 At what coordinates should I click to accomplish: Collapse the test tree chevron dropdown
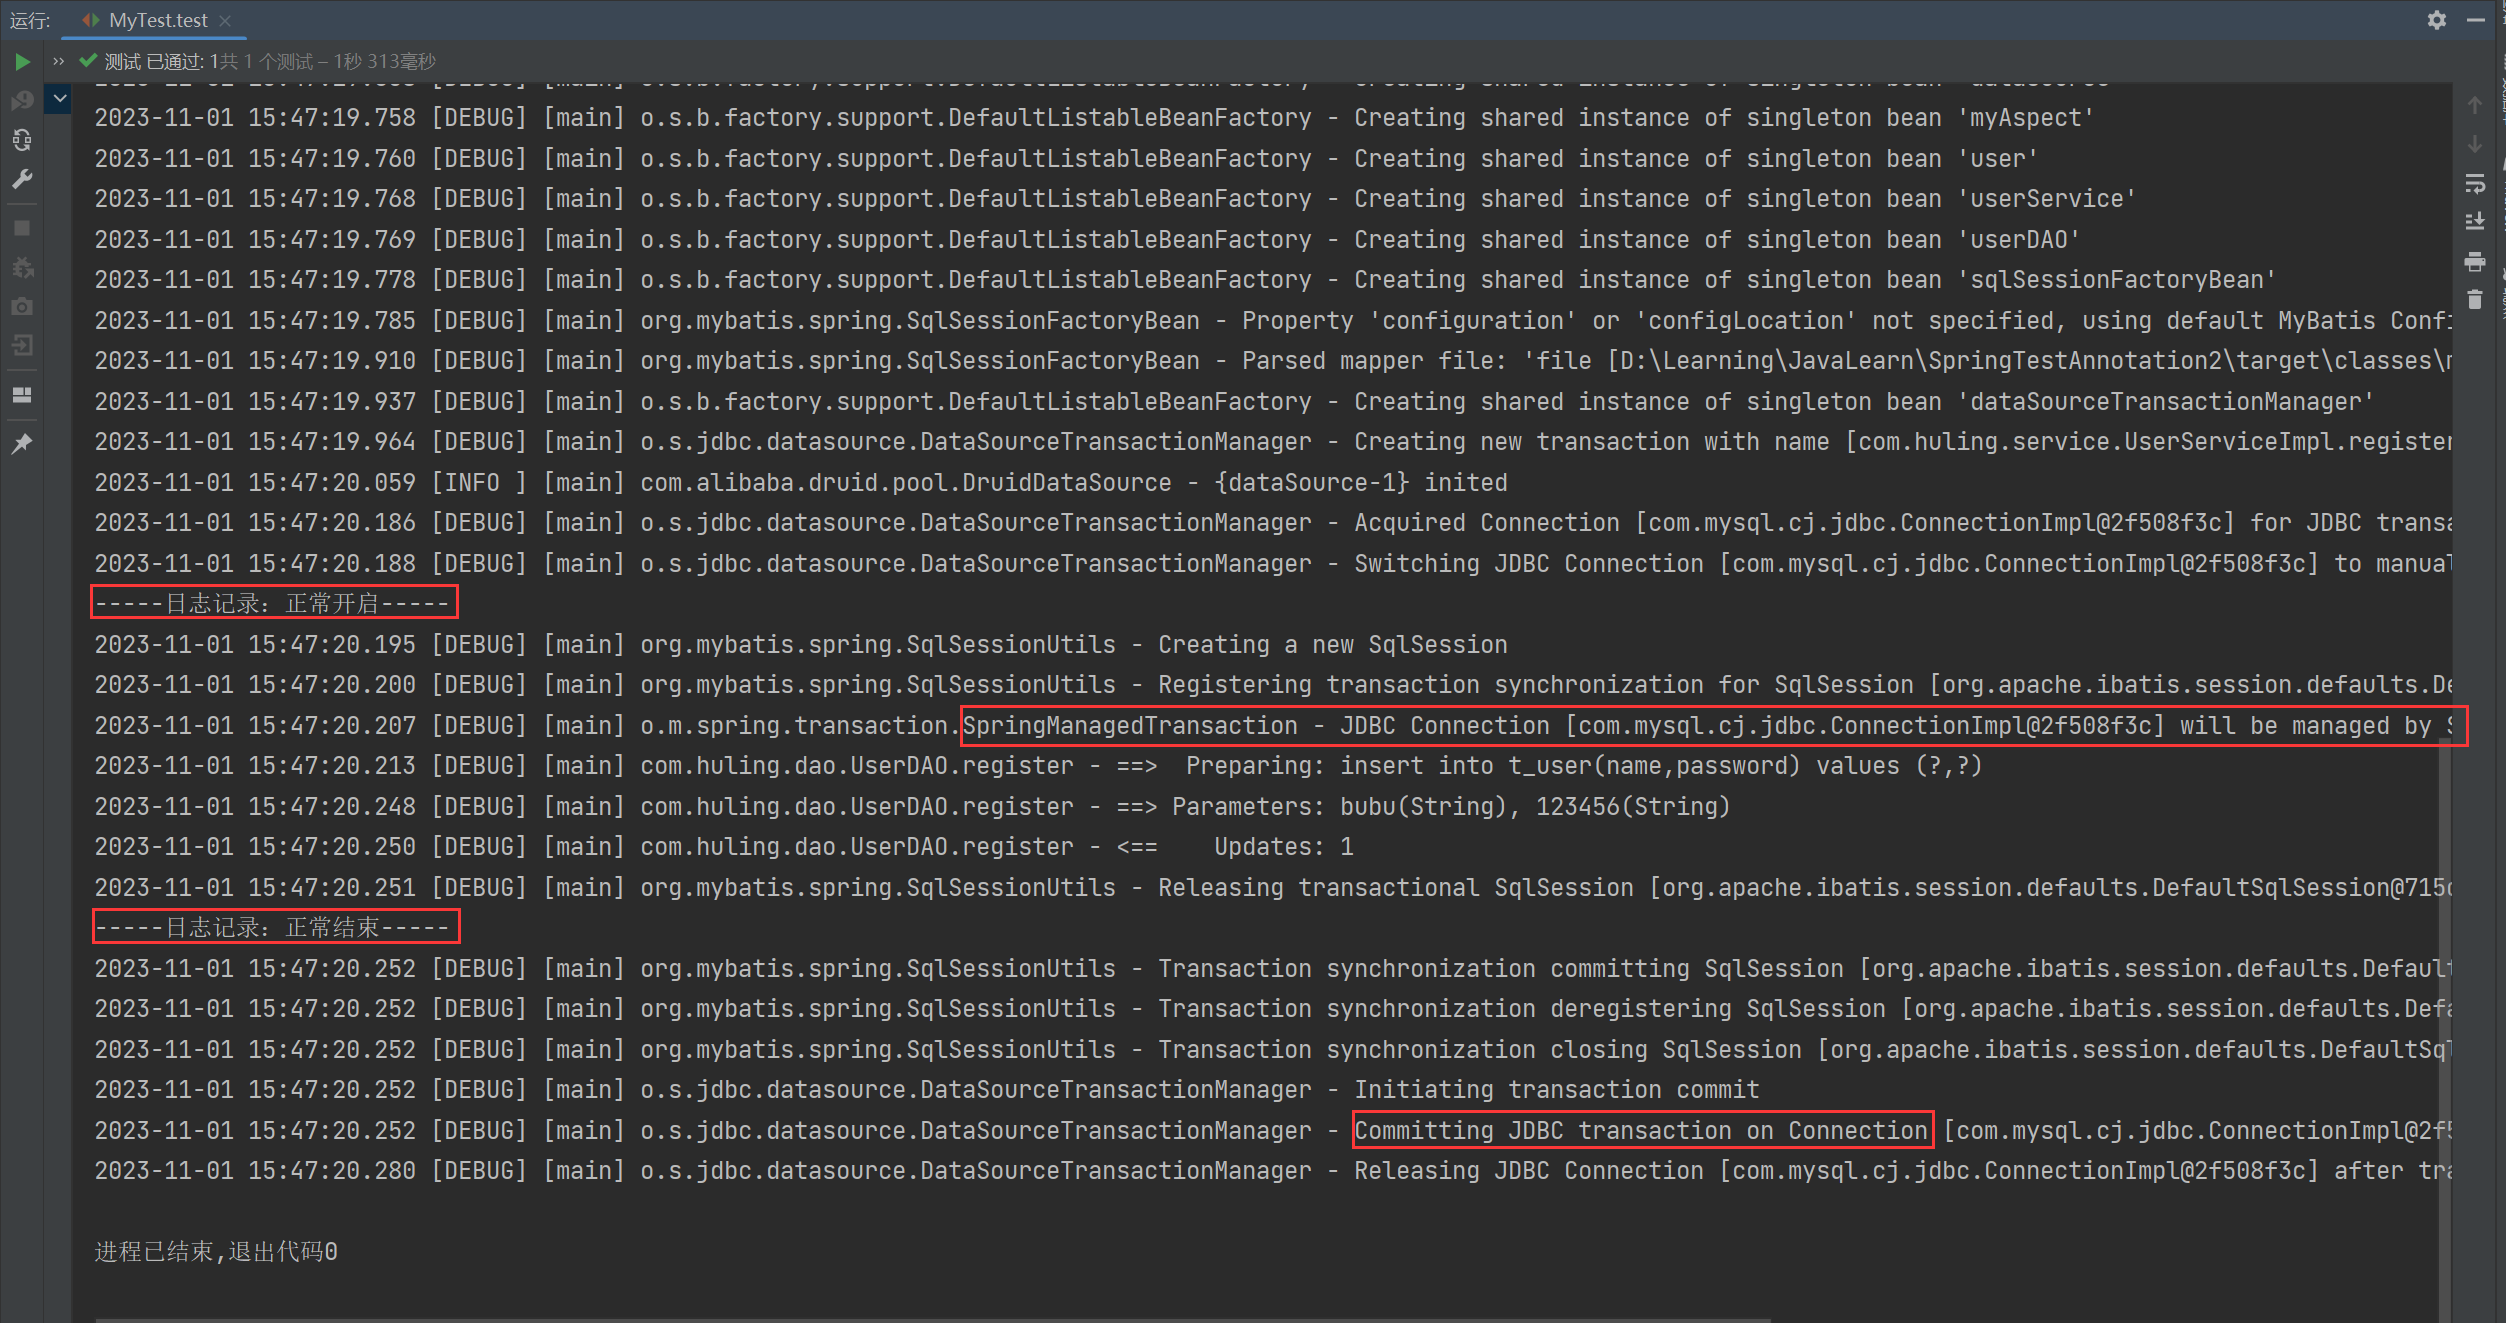[x=60, y=98]
